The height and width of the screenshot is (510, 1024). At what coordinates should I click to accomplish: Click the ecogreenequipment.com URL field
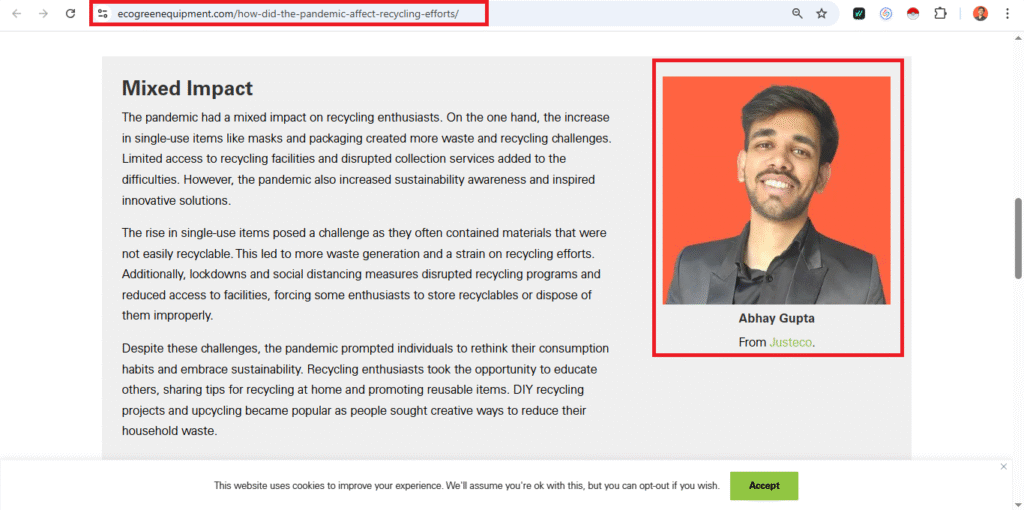coord(288,13)
